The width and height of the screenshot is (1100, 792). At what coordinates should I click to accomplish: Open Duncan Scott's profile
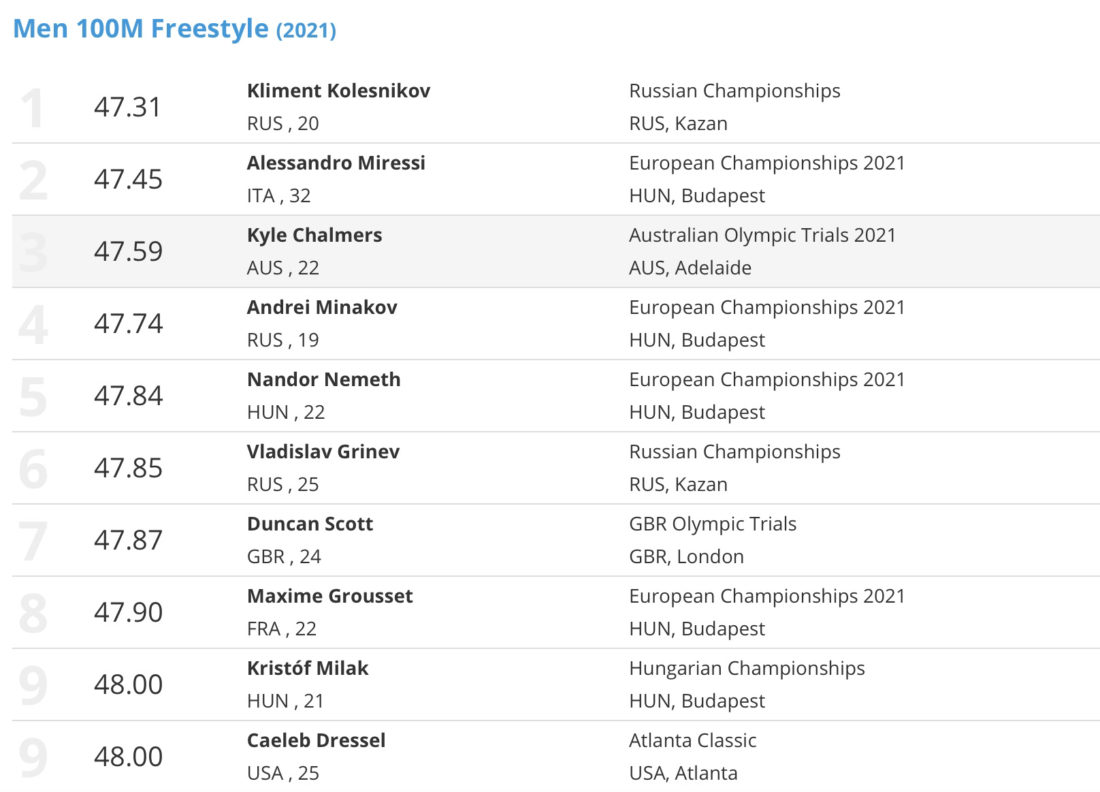tap(309, 524)
